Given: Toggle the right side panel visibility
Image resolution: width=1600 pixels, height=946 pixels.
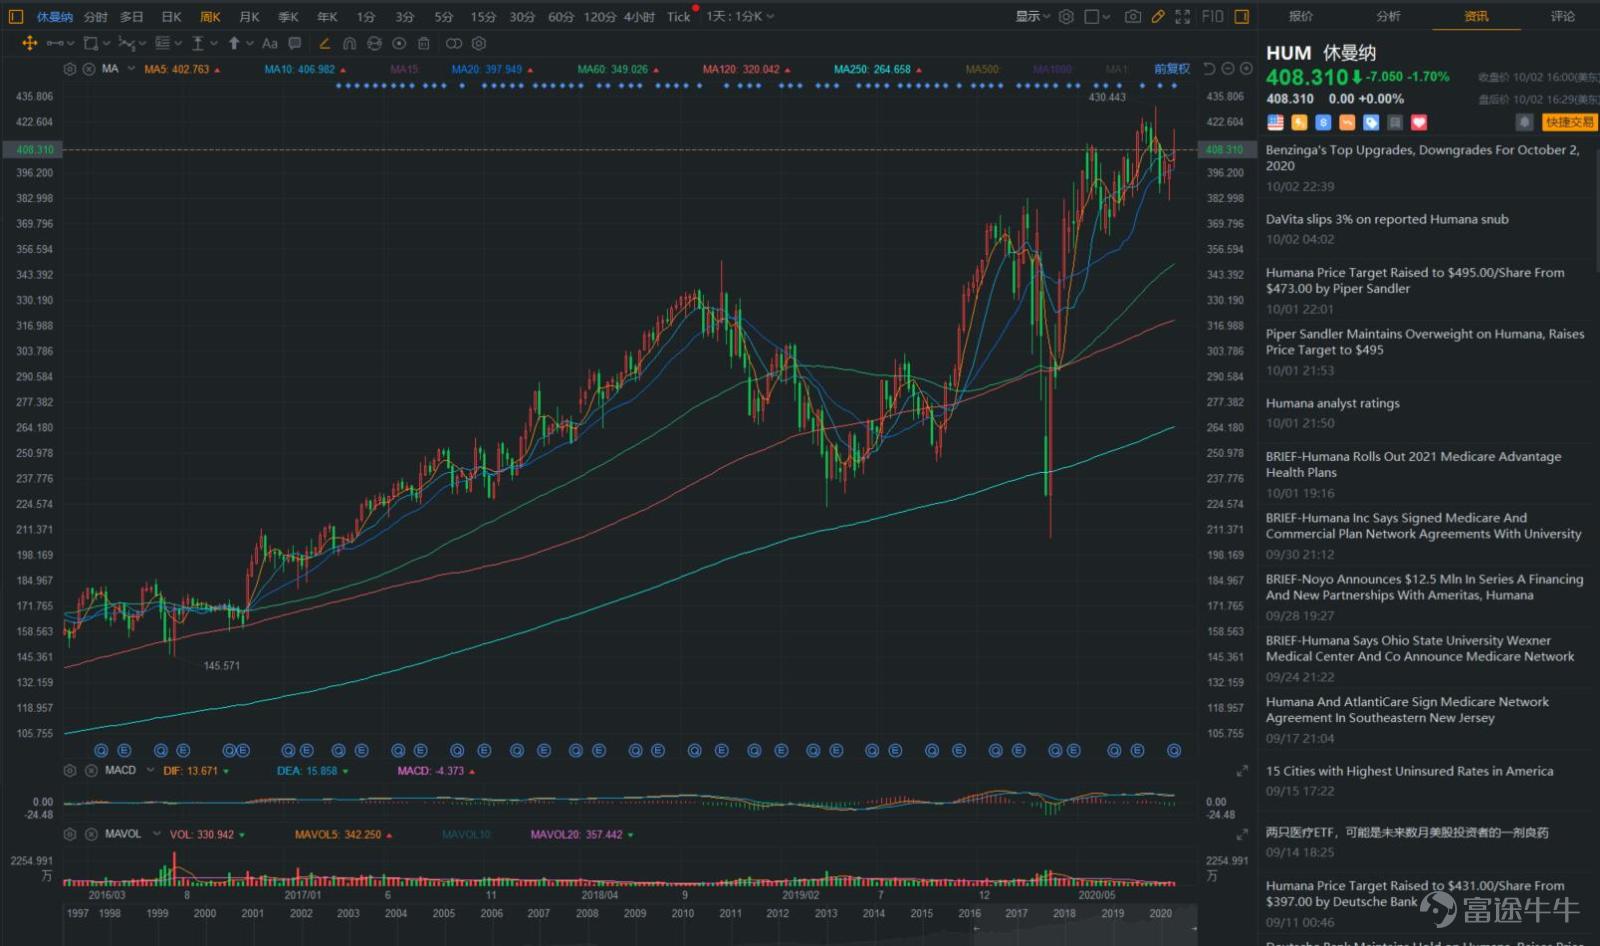Looking at the screenshot, I should [x=1241, y=16].
